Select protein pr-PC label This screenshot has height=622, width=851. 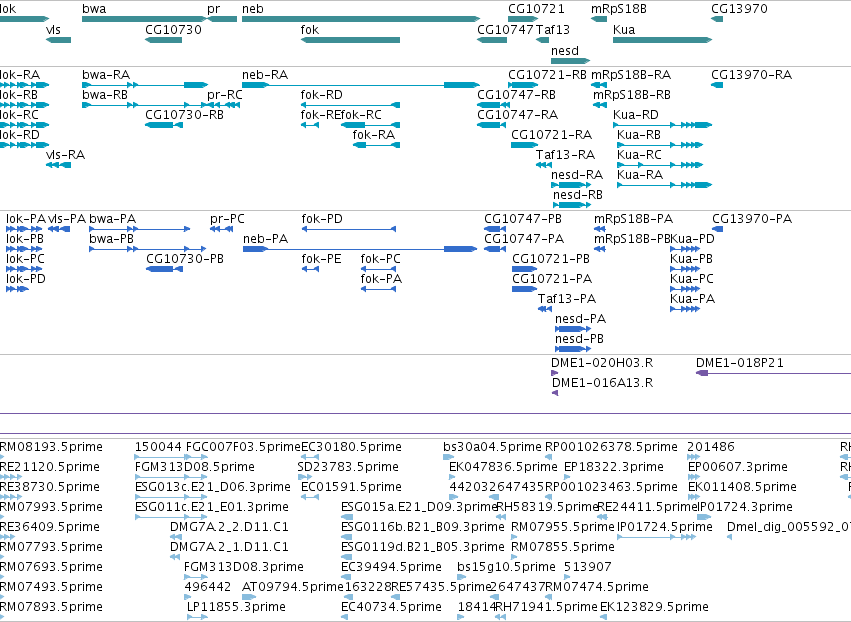click(227, 219)
